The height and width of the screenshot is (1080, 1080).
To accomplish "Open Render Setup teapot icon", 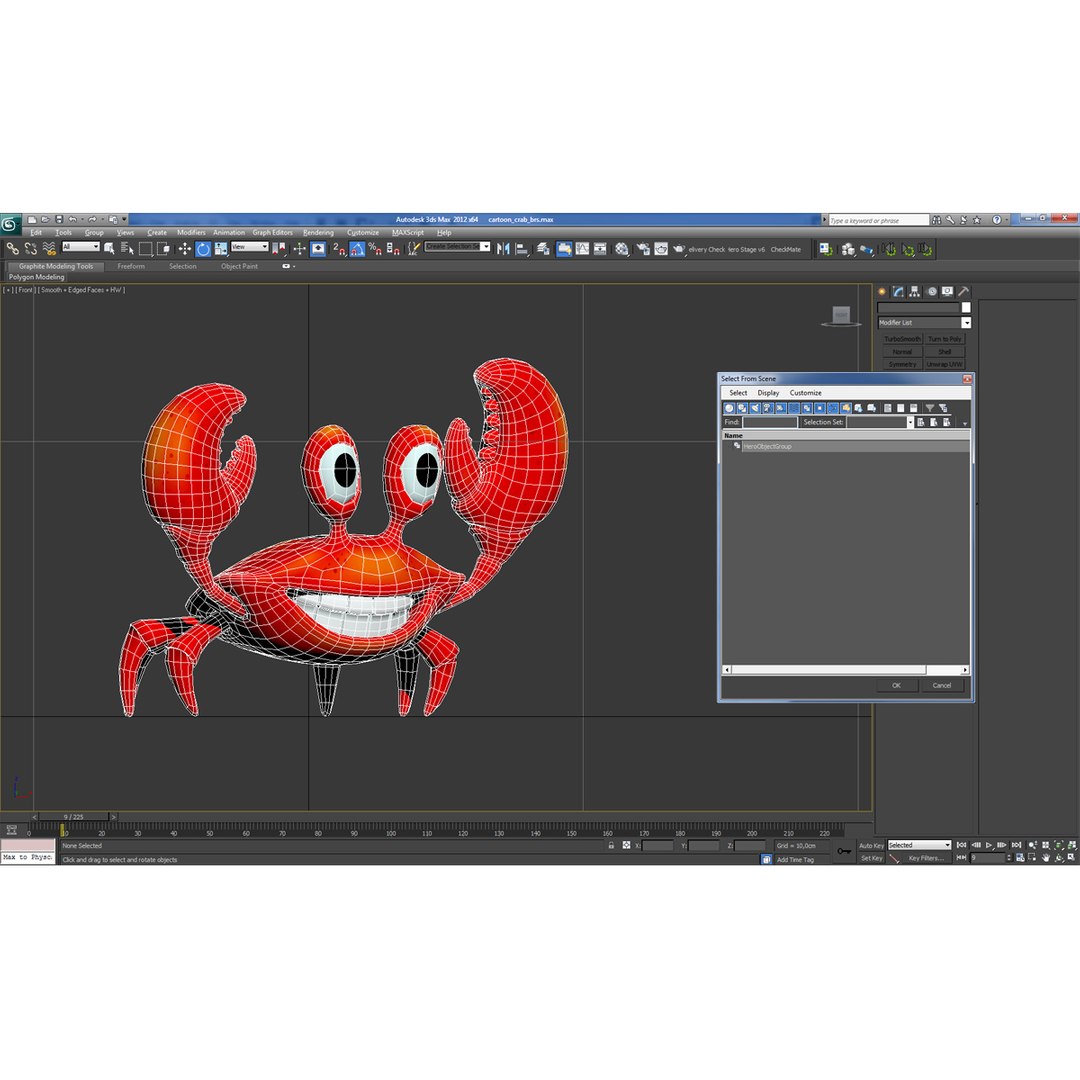I will click(x=643, y=249).
